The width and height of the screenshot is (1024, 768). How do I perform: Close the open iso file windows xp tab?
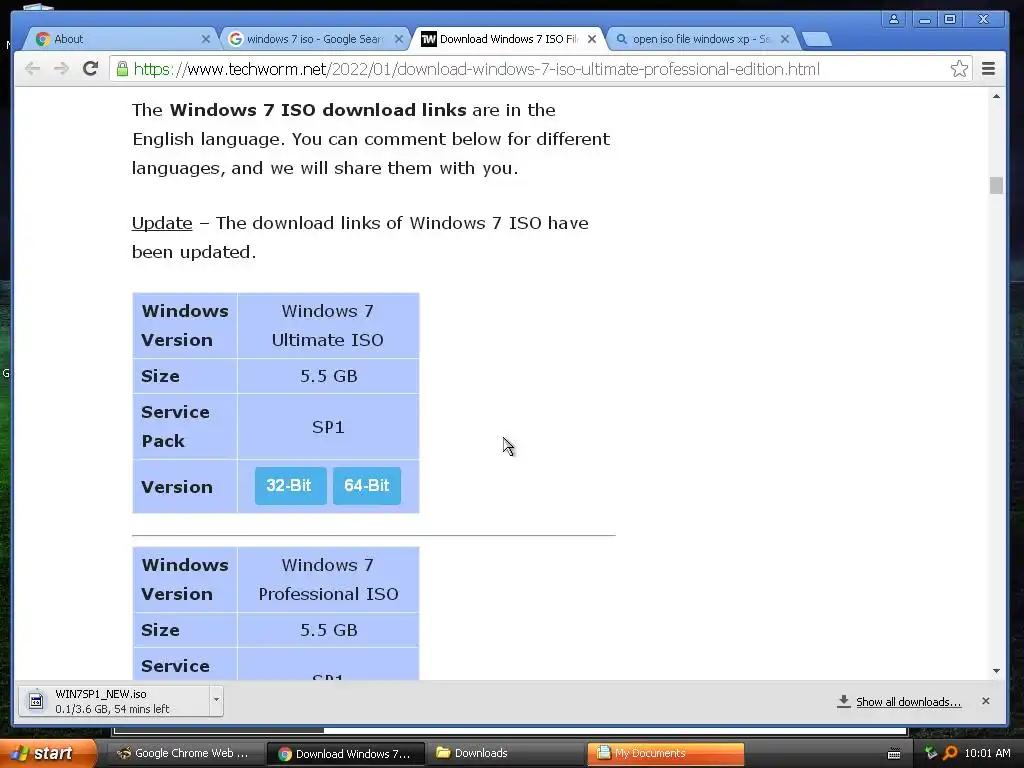(785, 39)
